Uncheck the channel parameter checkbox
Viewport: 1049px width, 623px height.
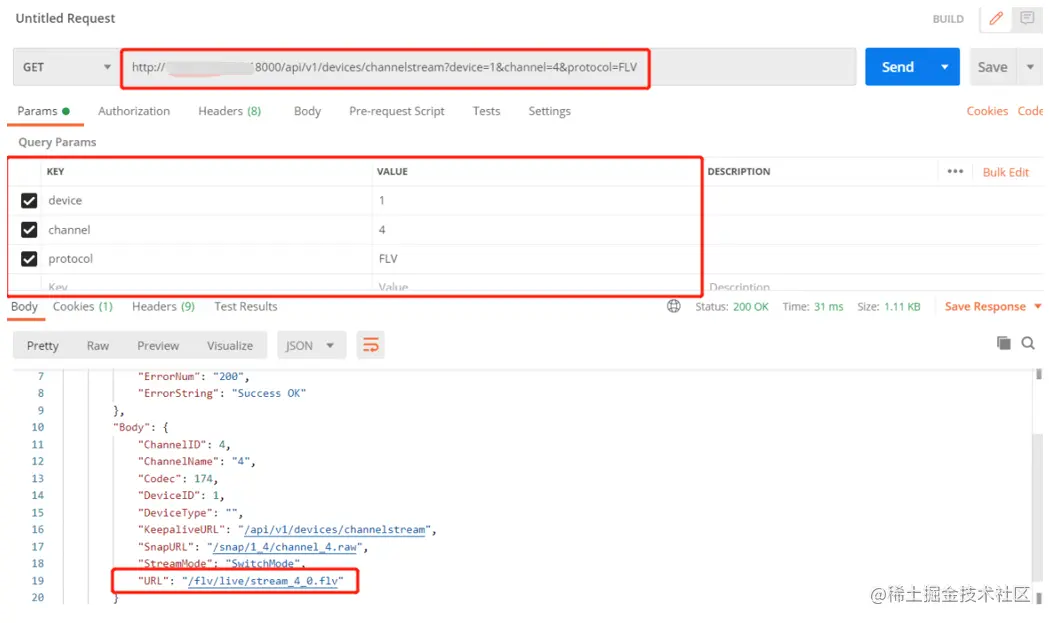click(29, 230)
